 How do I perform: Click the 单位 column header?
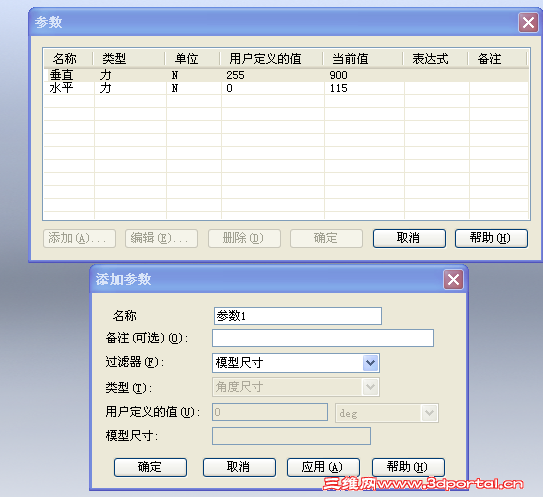click(193, 59)
